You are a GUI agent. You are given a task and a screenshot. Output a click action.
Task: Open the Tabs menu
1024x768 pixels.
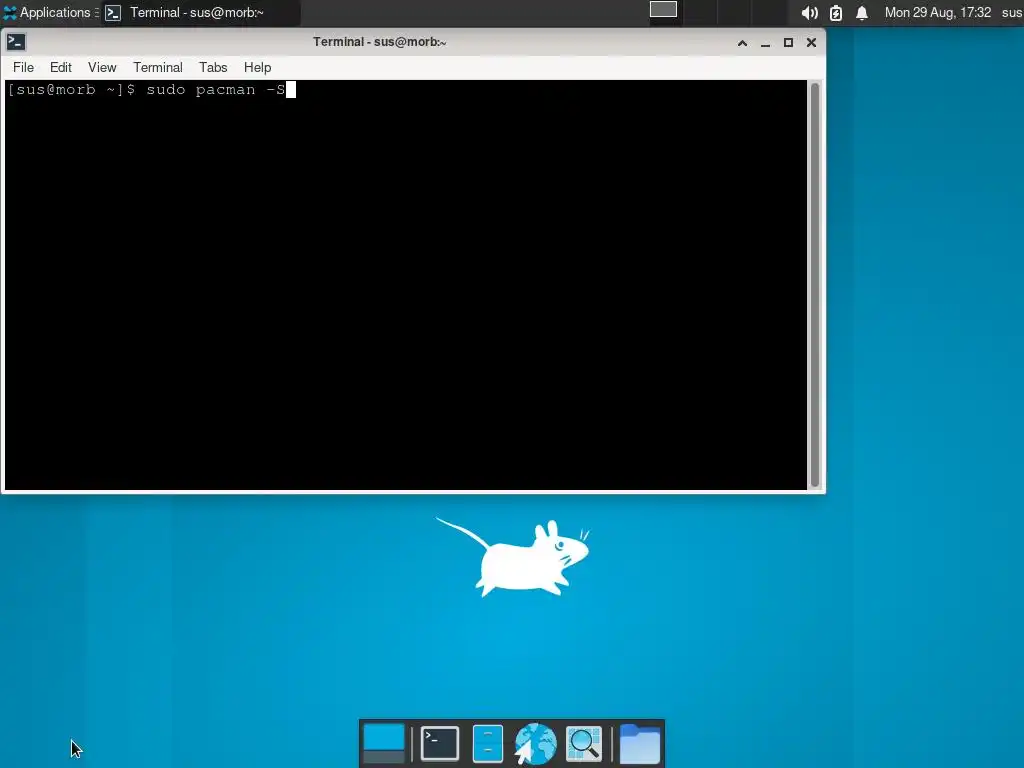pos(213,67)
